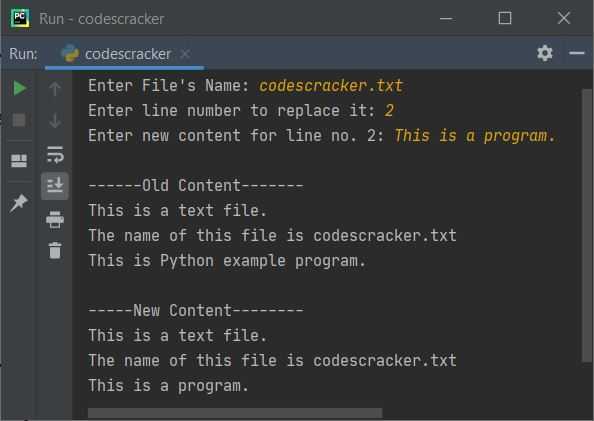The height and width of the screenshot is (421, 594).
Task: Click the Run: panel label
Action: (x=23, y=54)
